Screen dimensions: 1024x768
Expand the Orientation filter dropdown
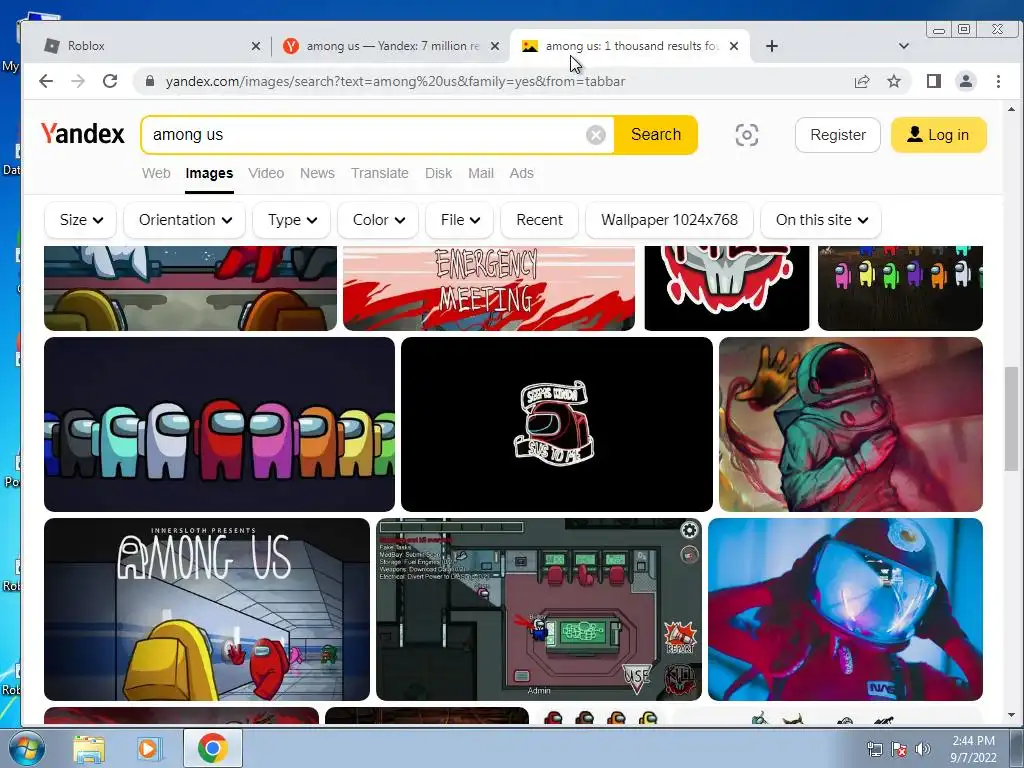184,220
